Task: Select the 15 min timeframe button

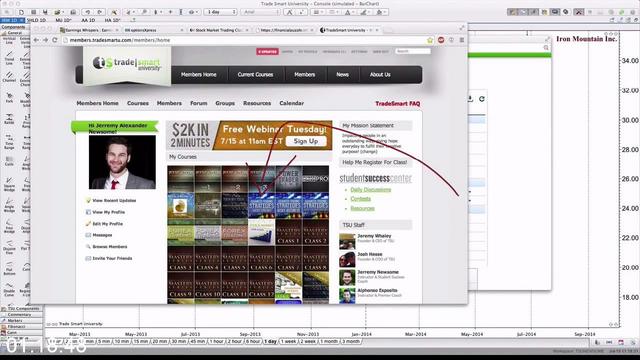Action: coord(141,341)
